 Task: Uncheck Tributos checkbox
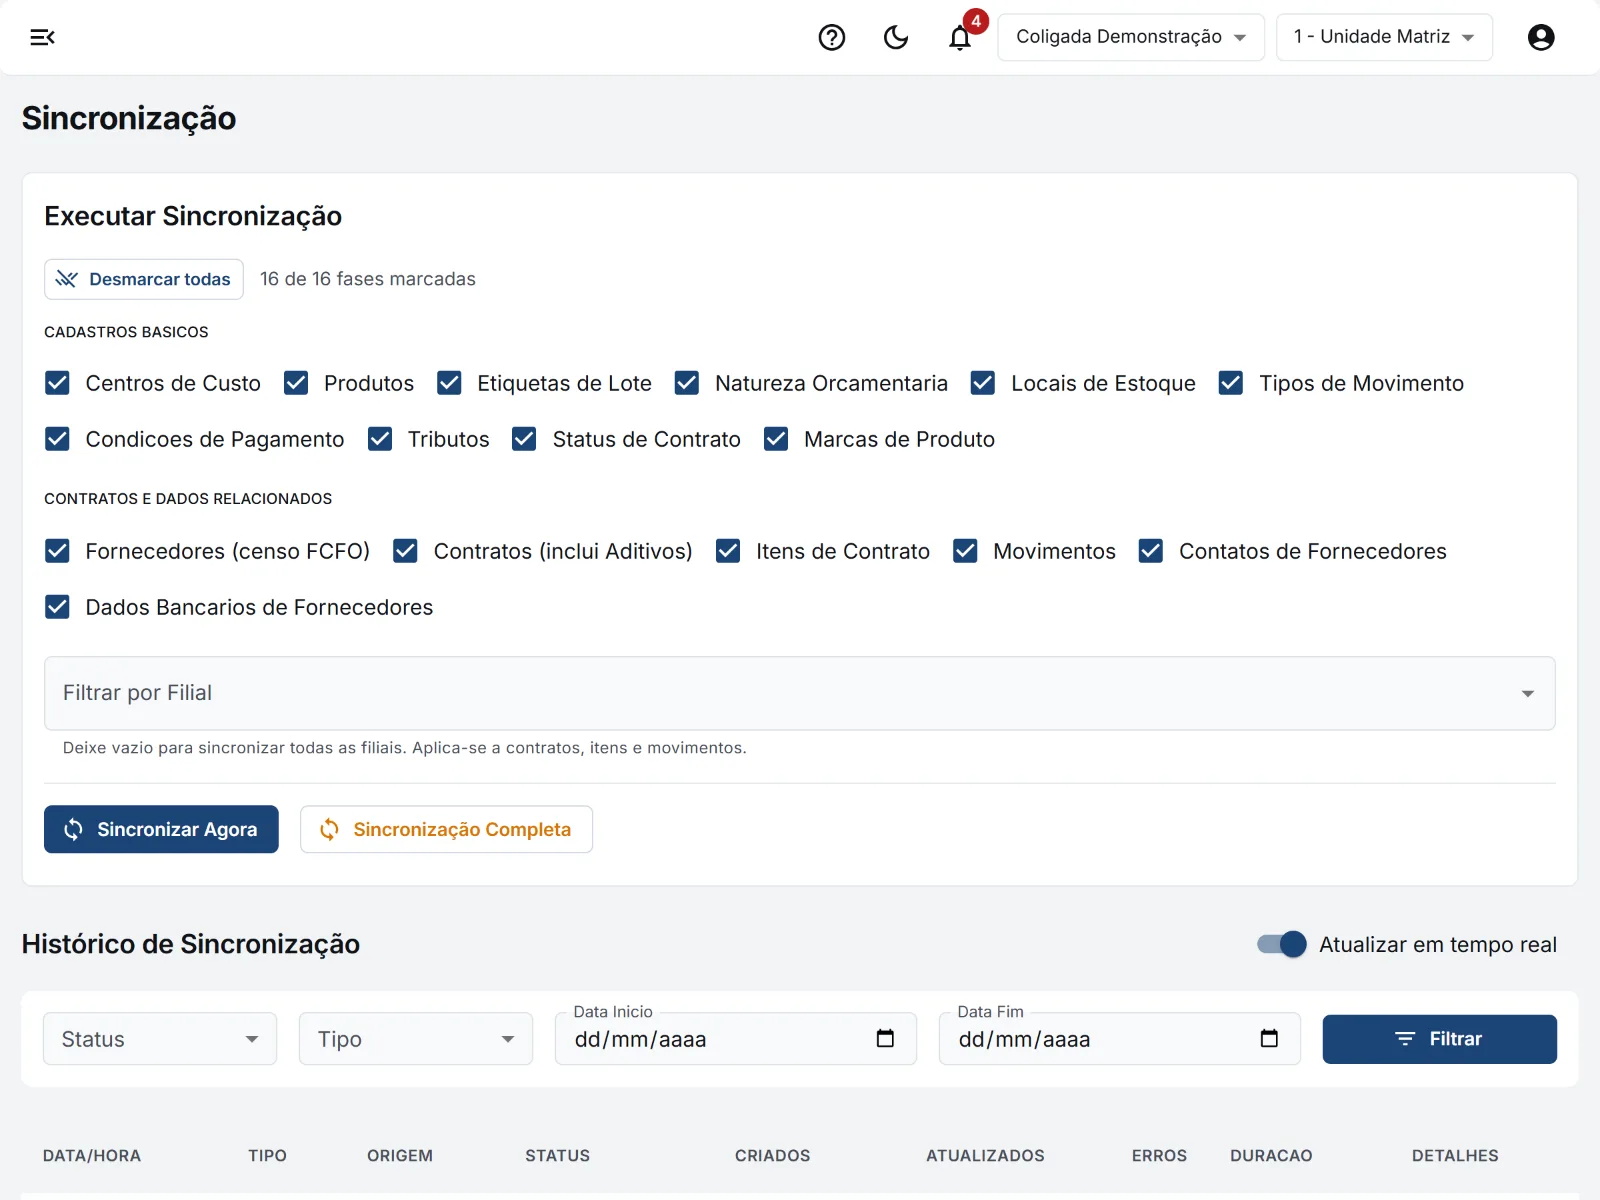coord(380,439)
